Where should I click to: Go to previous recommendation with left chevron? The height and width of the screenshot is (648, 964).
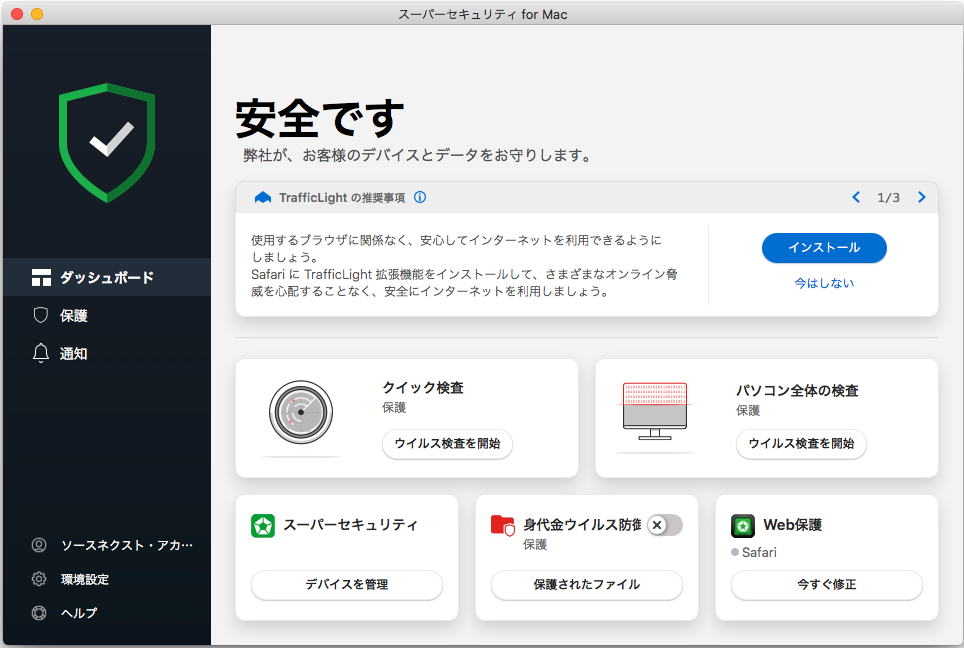856,197
